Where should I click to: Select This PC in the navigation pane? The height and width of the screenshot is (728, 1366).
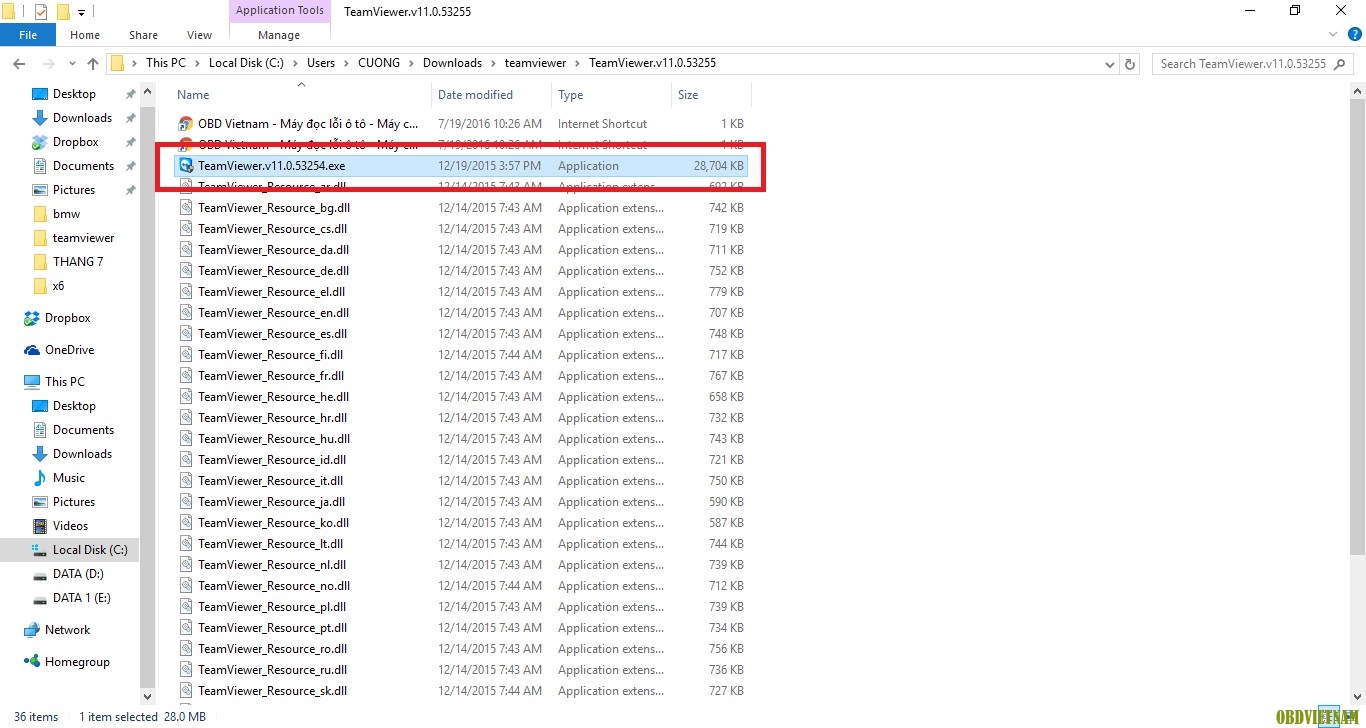coord(64,382)
